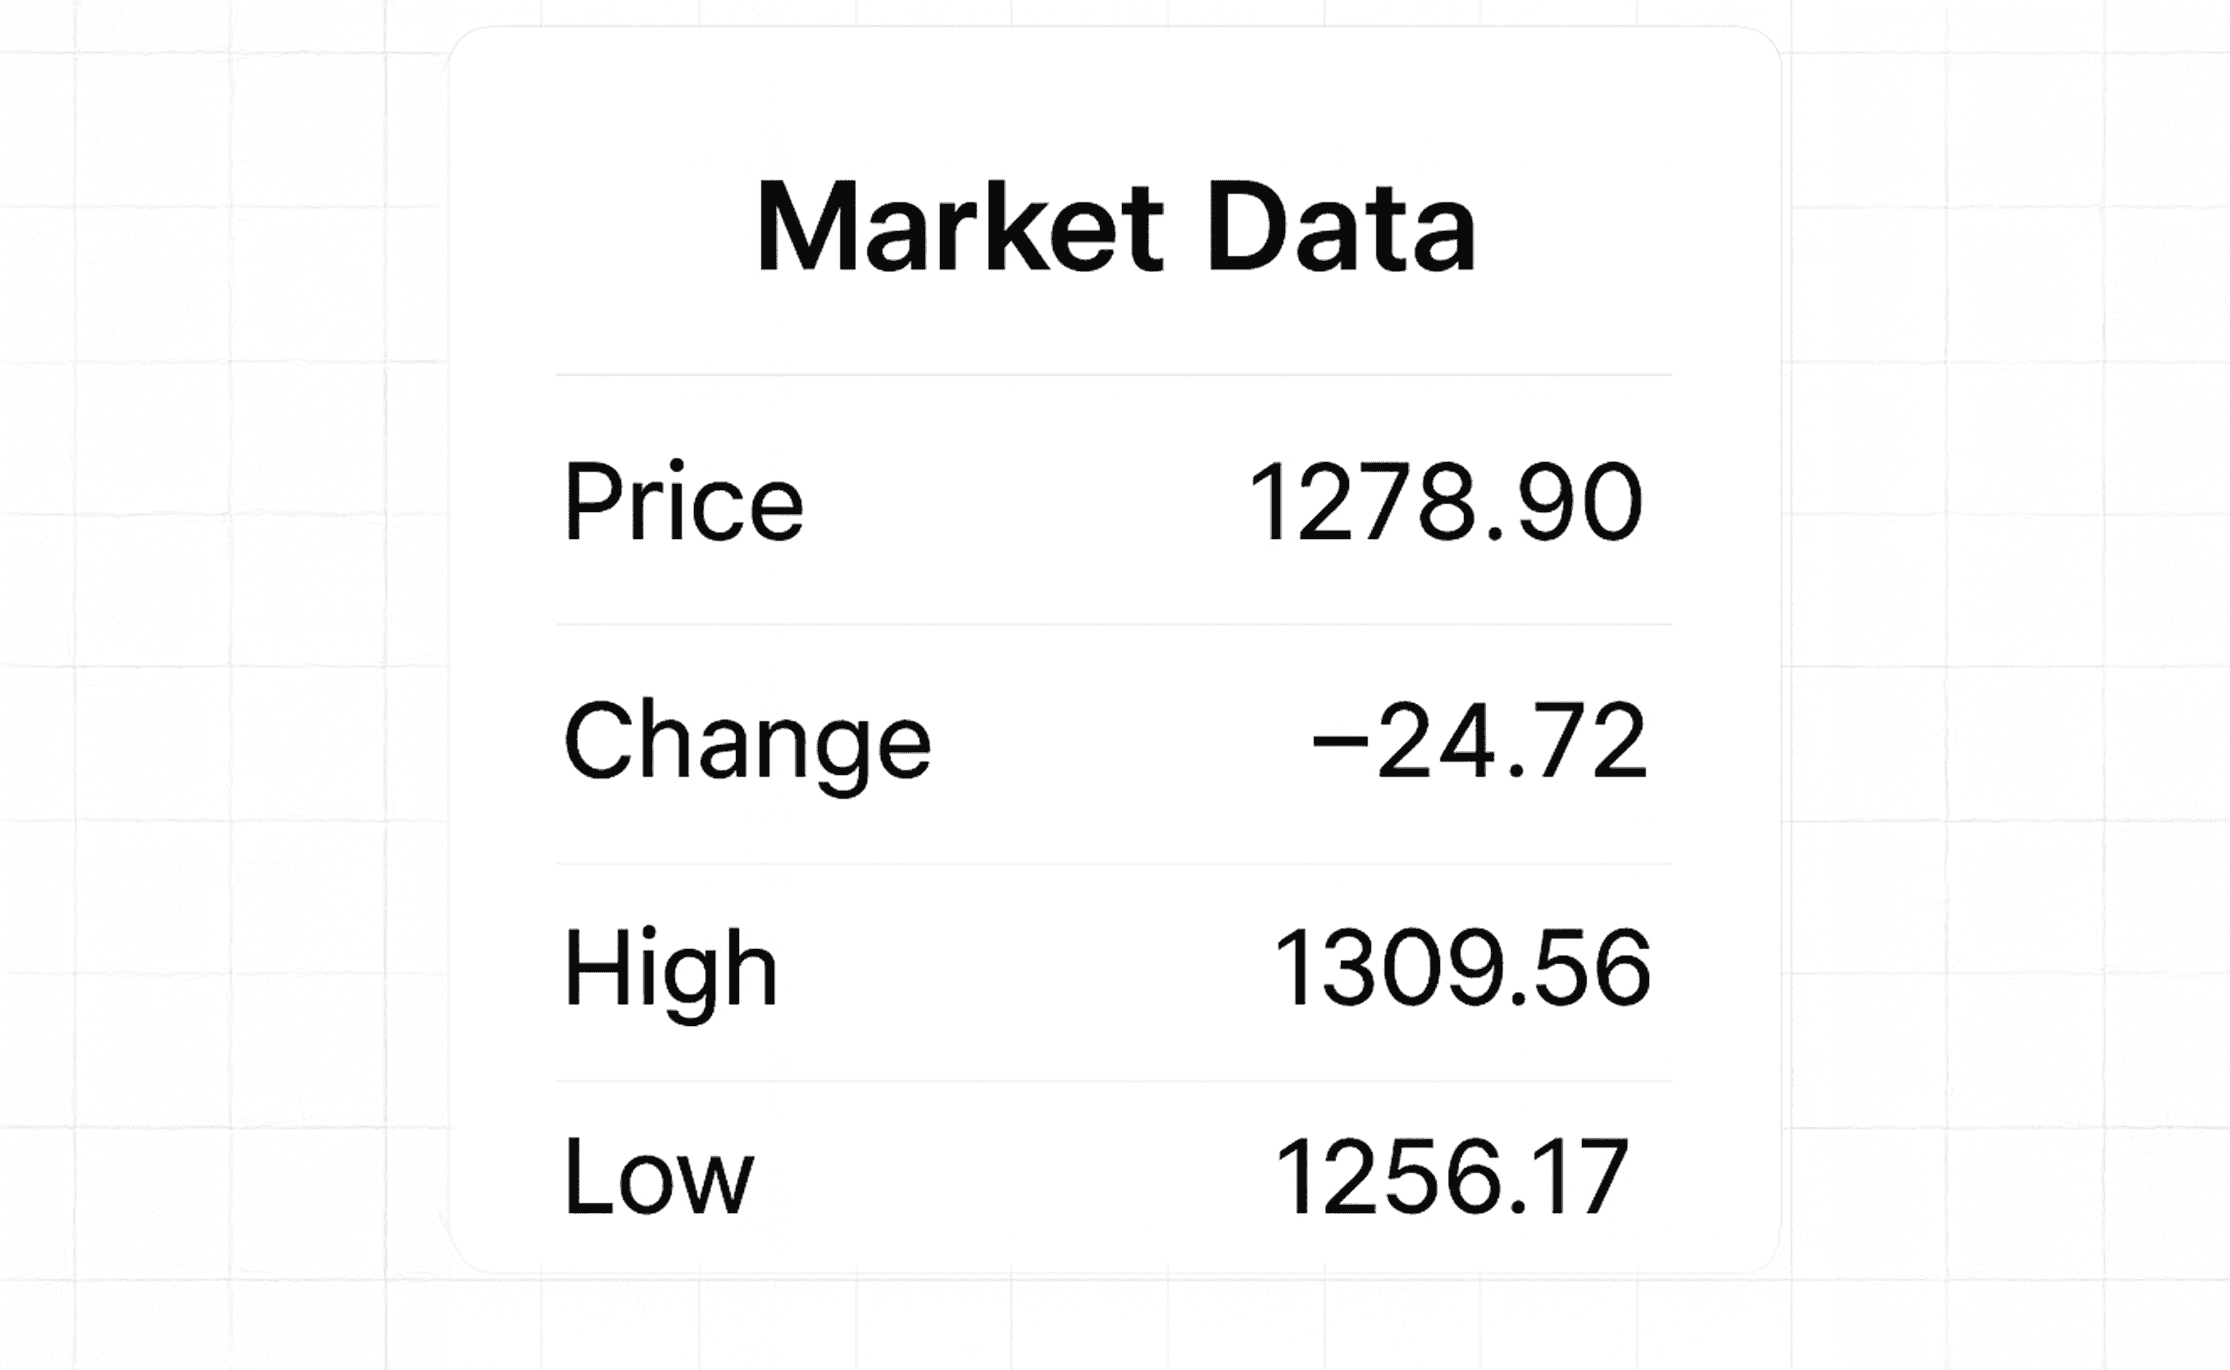Click the high value 1309.56
This screenshot has height=1370, width=2230.
click(1461, 968)
